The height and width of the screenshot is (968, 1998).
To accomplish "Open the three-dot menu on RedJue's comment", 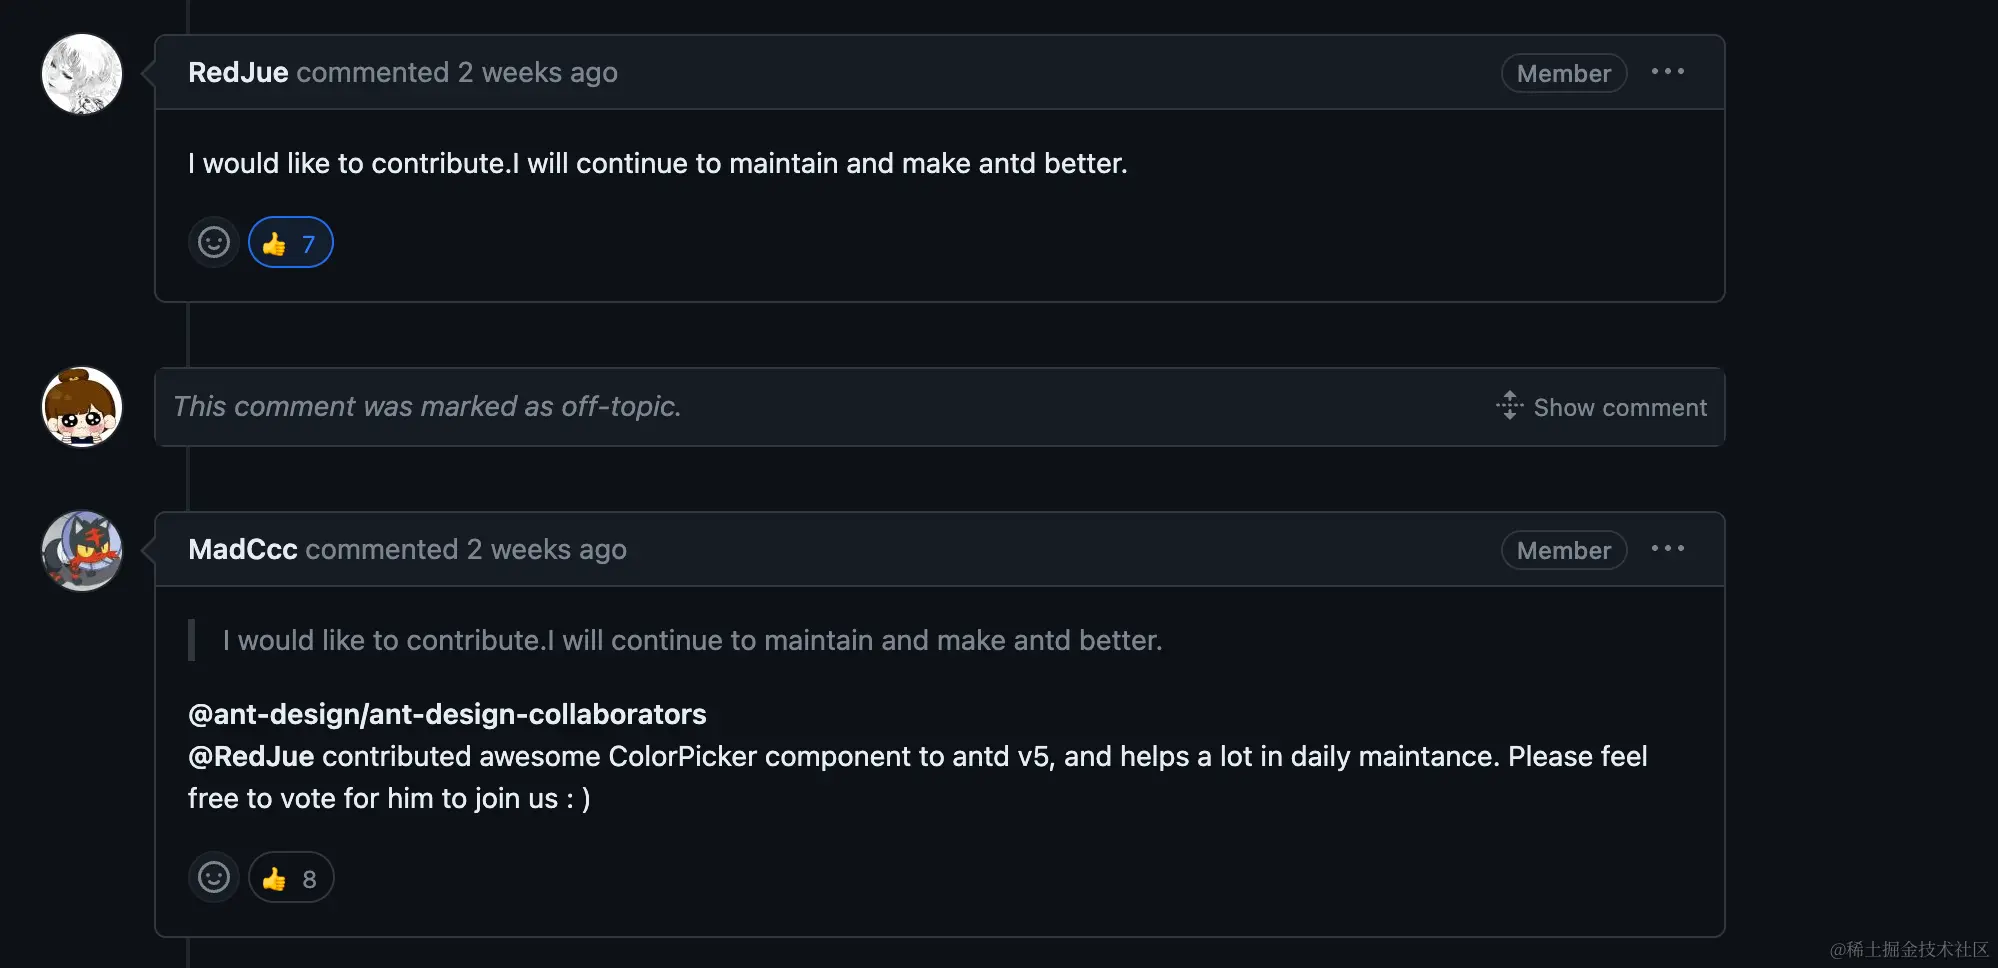I will [x=1667, y=72].
